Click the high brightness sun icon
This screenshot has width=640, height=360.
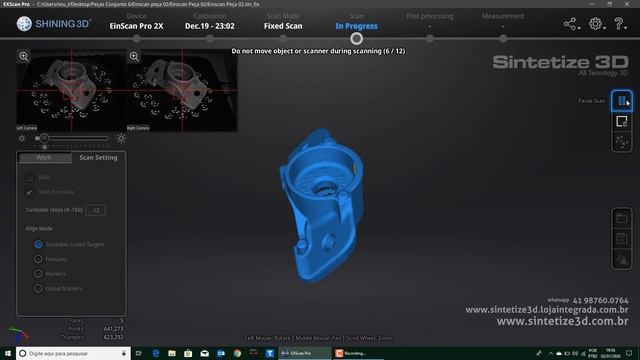121,138
